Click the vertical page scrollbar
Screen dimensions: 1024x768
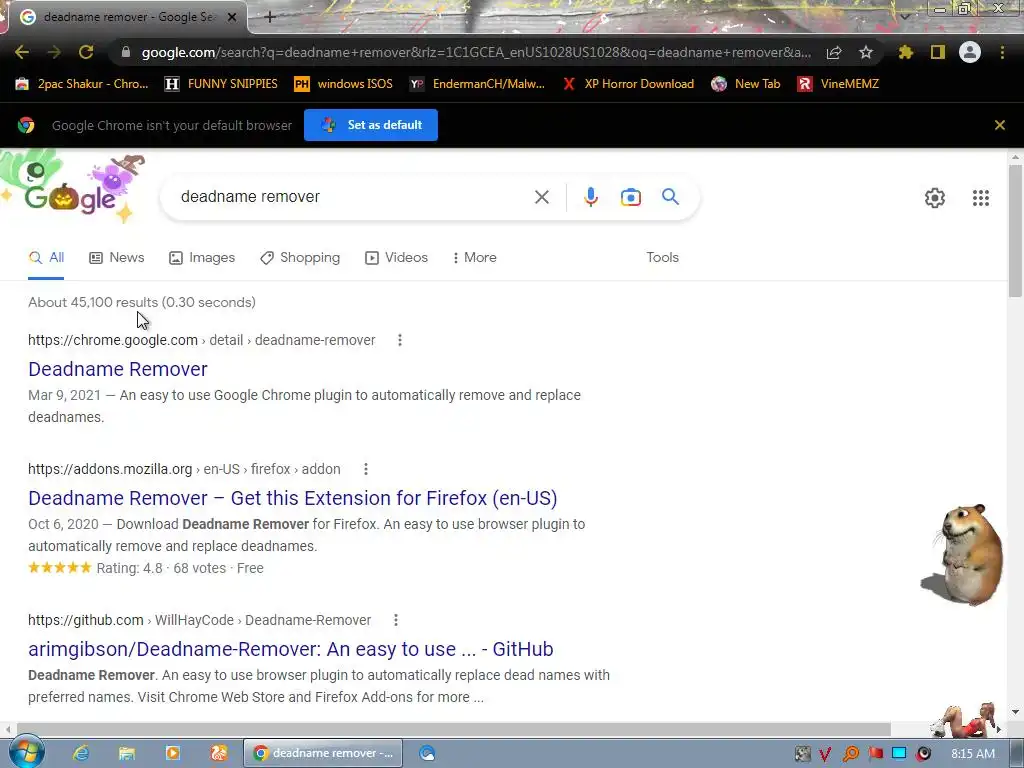(x=1016, y=230)
